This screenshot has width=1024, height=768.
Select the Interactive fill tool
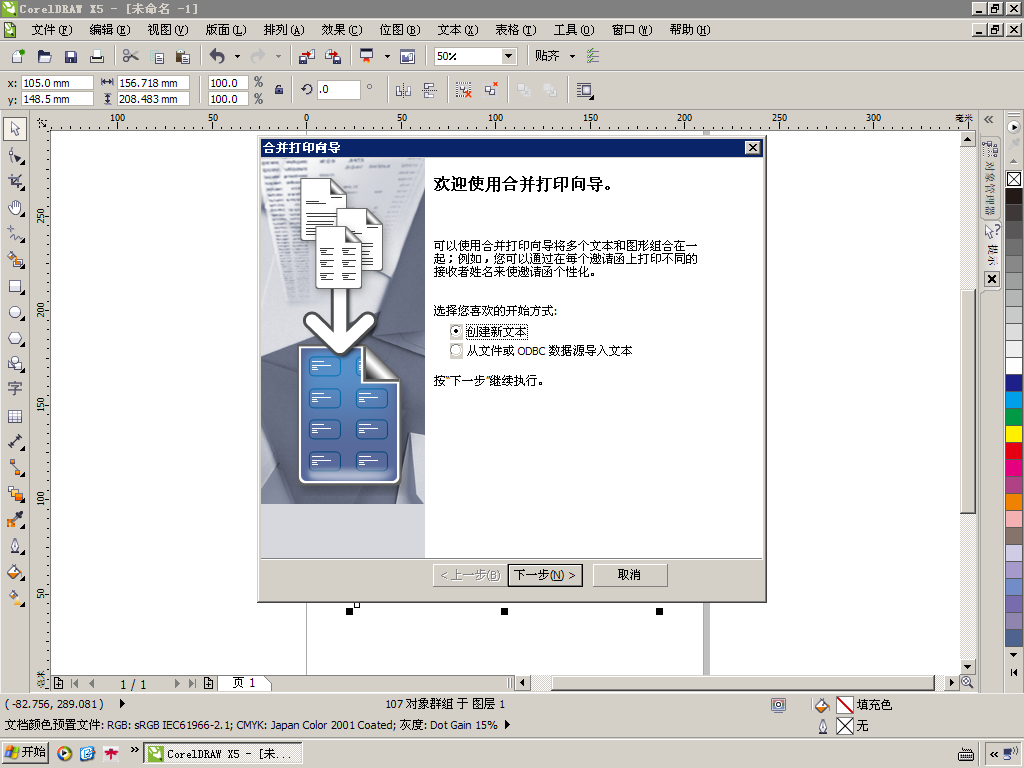(x=15, y=598)
